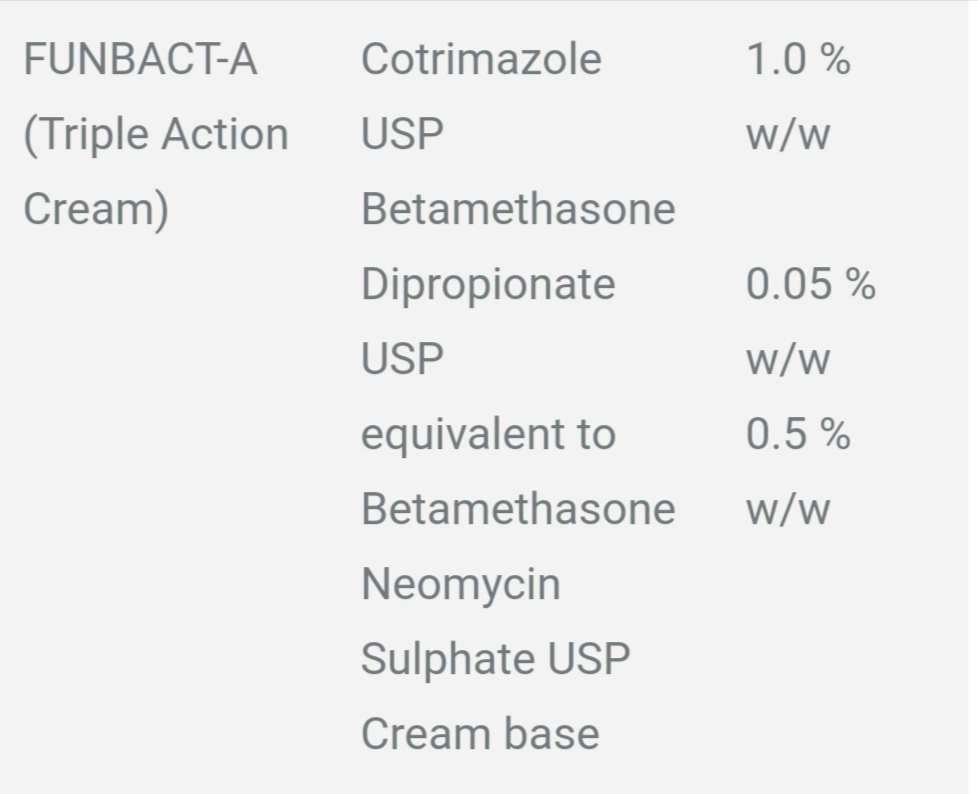Click USP directly below Dipropionate
Viewport: 978px width, 794px height.
(x=402, y=359)
